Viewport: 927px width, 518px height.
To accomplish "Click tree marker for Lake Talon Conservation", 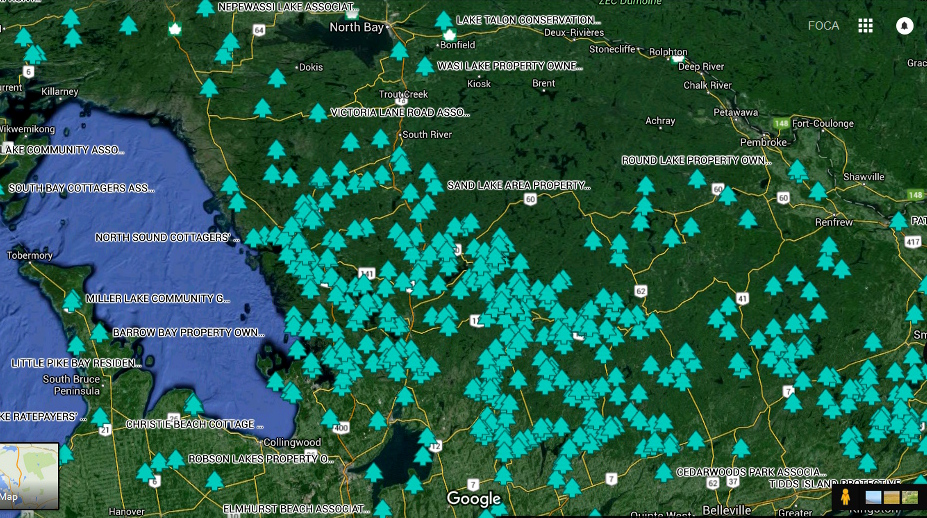I will pos(443,21).
